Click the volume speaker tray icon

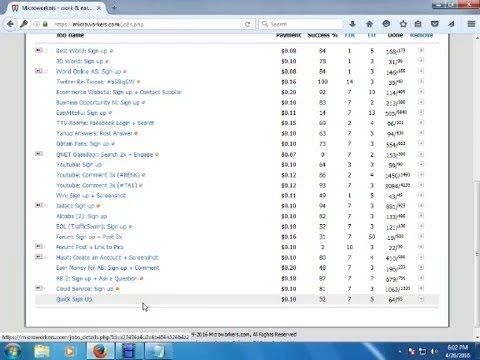pyautogui.click(x=435, y=351)
